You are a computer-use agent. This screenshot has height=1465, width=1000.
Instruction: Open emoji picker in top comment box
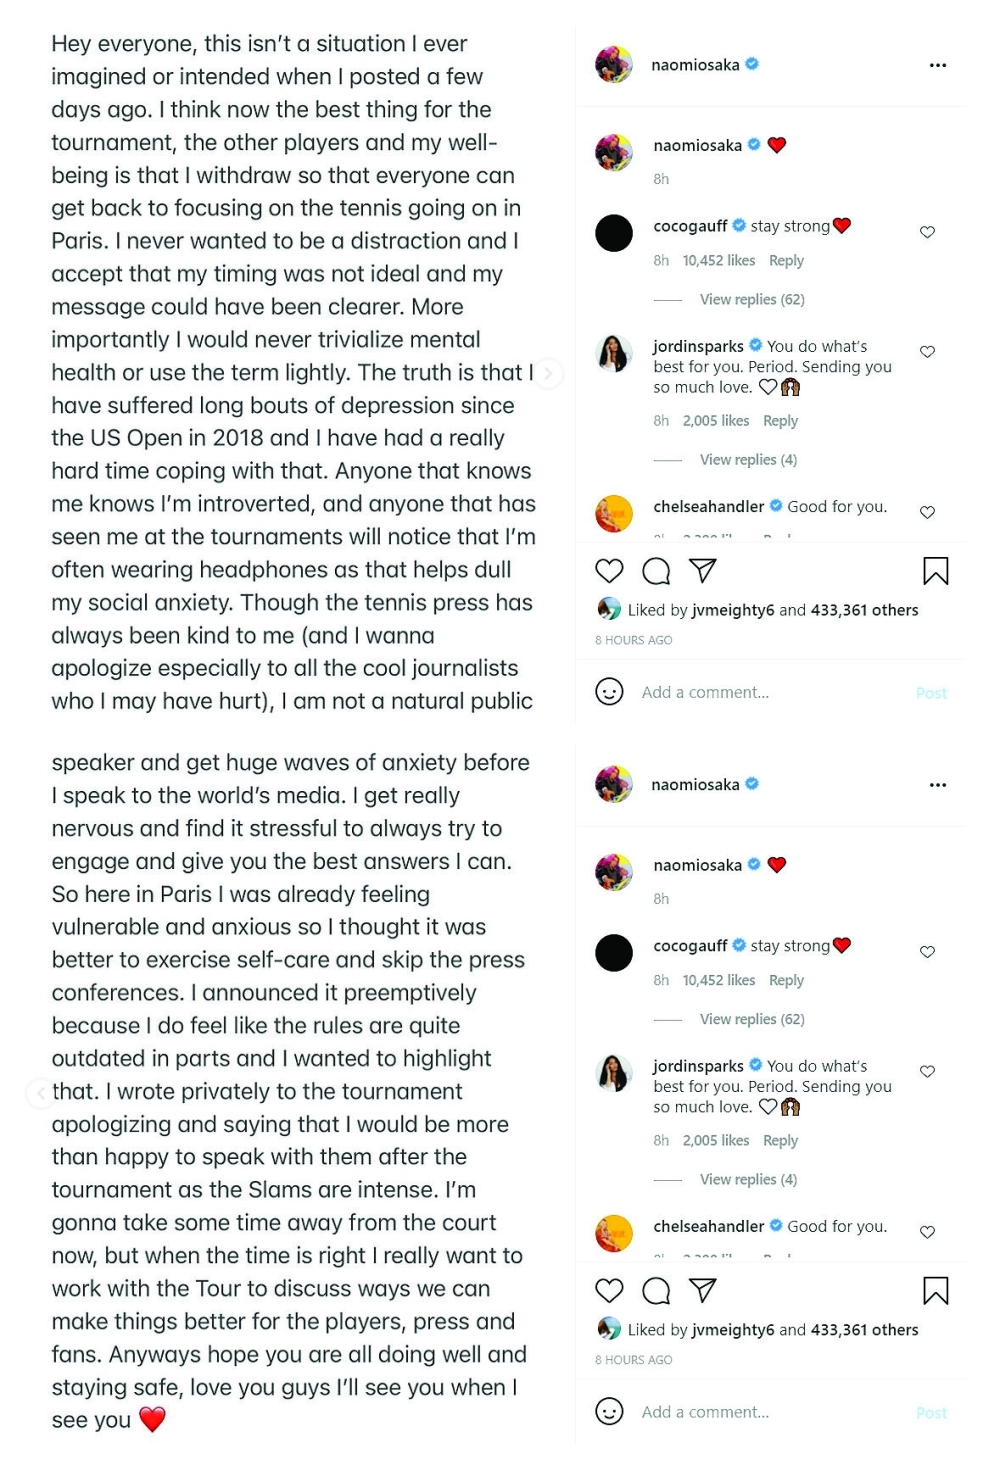tap(609, 692)
